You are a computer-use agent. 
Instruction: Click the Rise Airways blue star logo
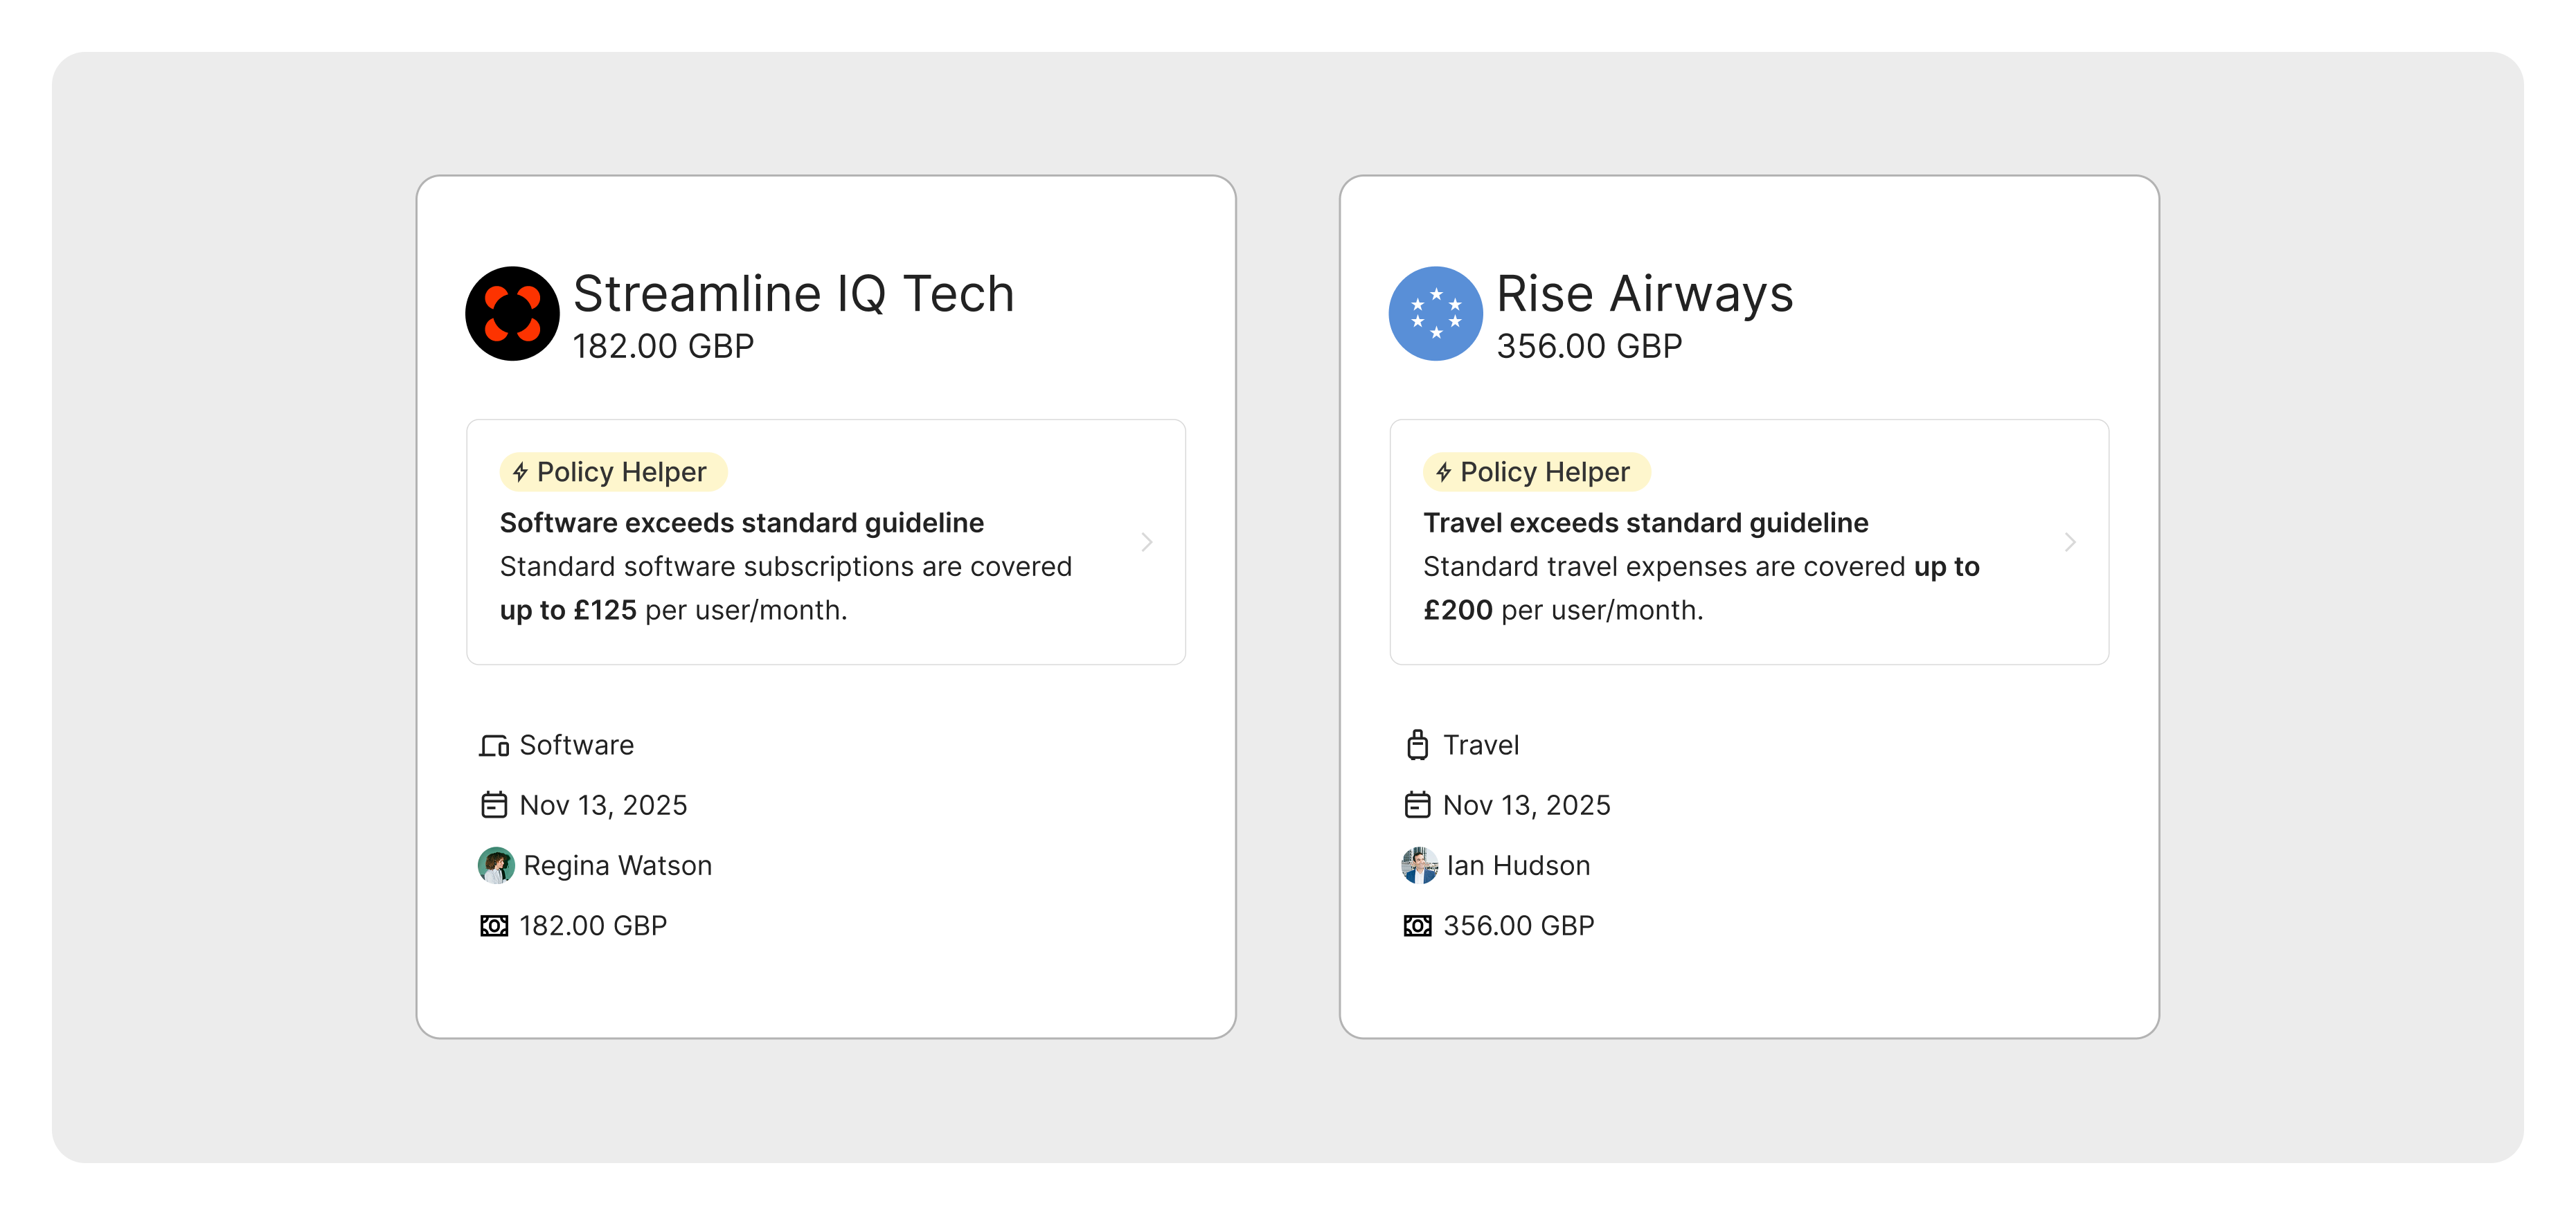[1435, 313]
